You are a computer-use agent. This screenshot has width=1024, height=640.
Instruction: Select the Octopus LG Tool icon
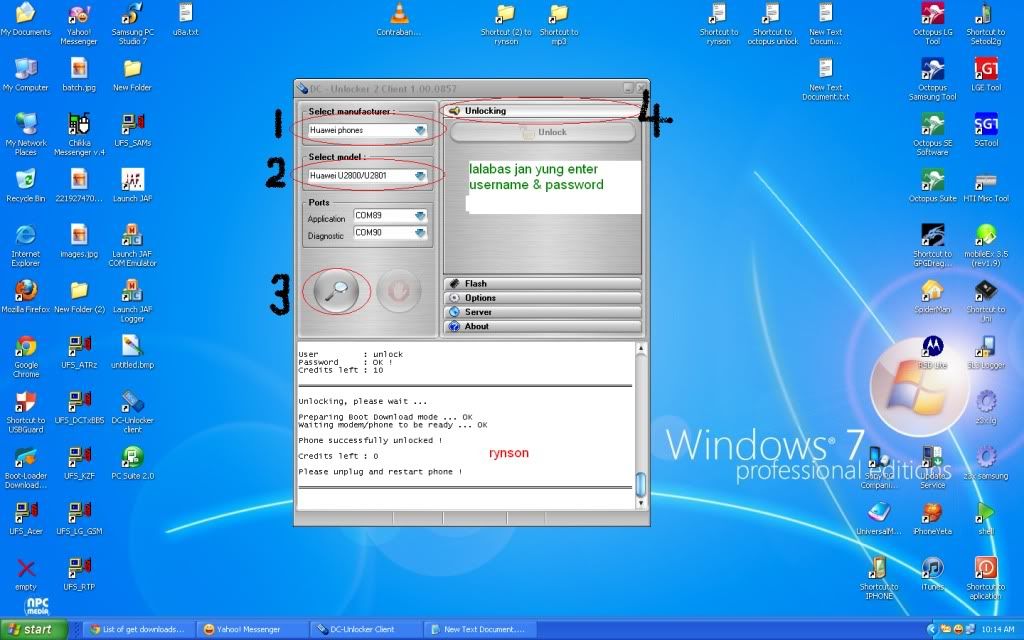(x=933, y=25)
